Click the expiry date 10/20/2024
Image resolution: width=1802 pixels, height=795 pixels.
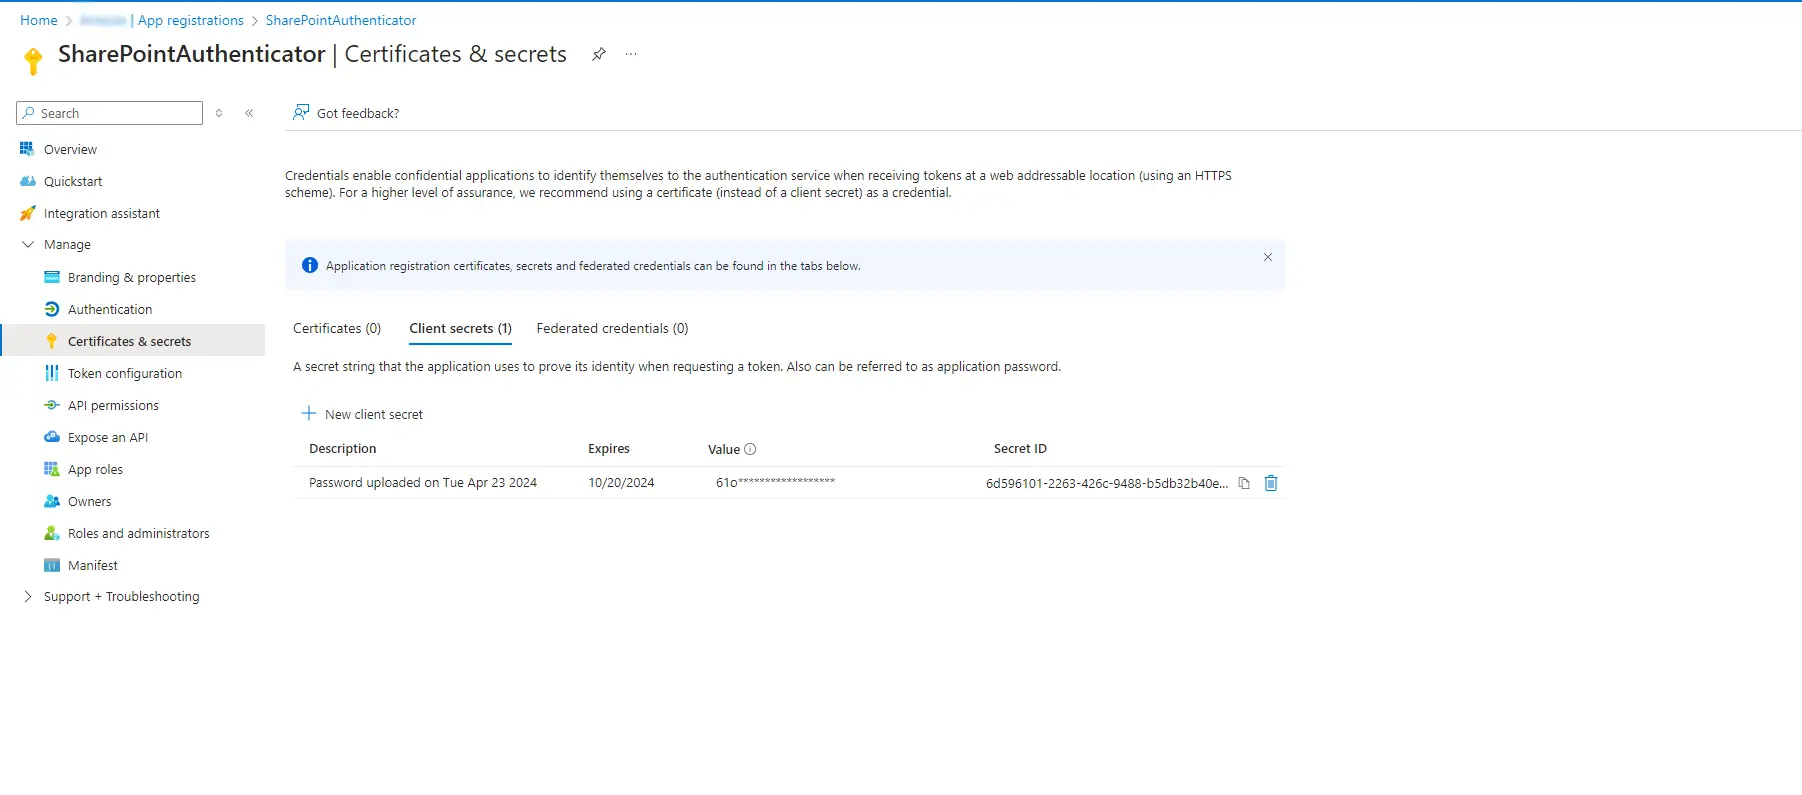click(x=621, y=482)
